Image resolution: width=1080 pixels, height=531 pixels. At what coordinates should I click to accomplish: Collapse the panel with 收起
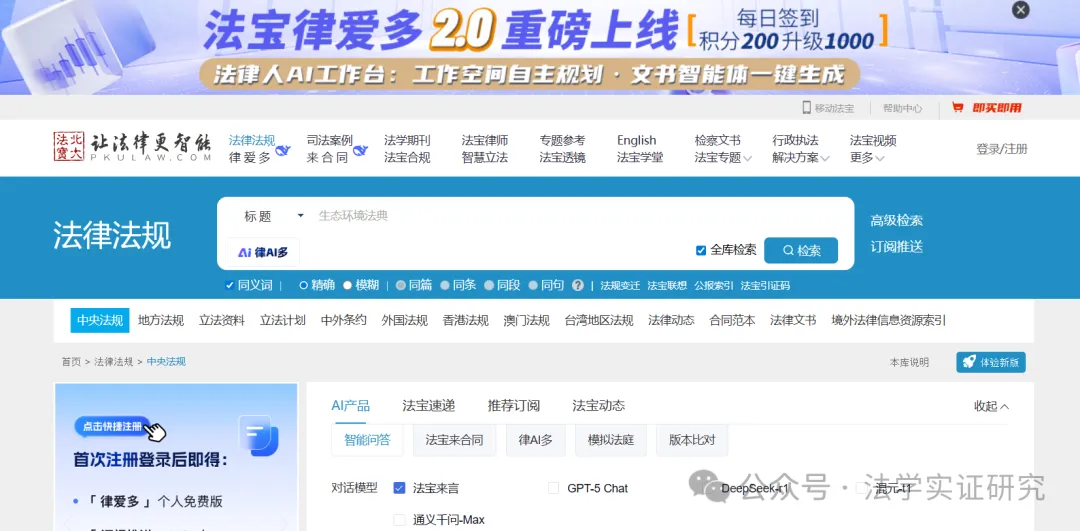pos(991,406)
